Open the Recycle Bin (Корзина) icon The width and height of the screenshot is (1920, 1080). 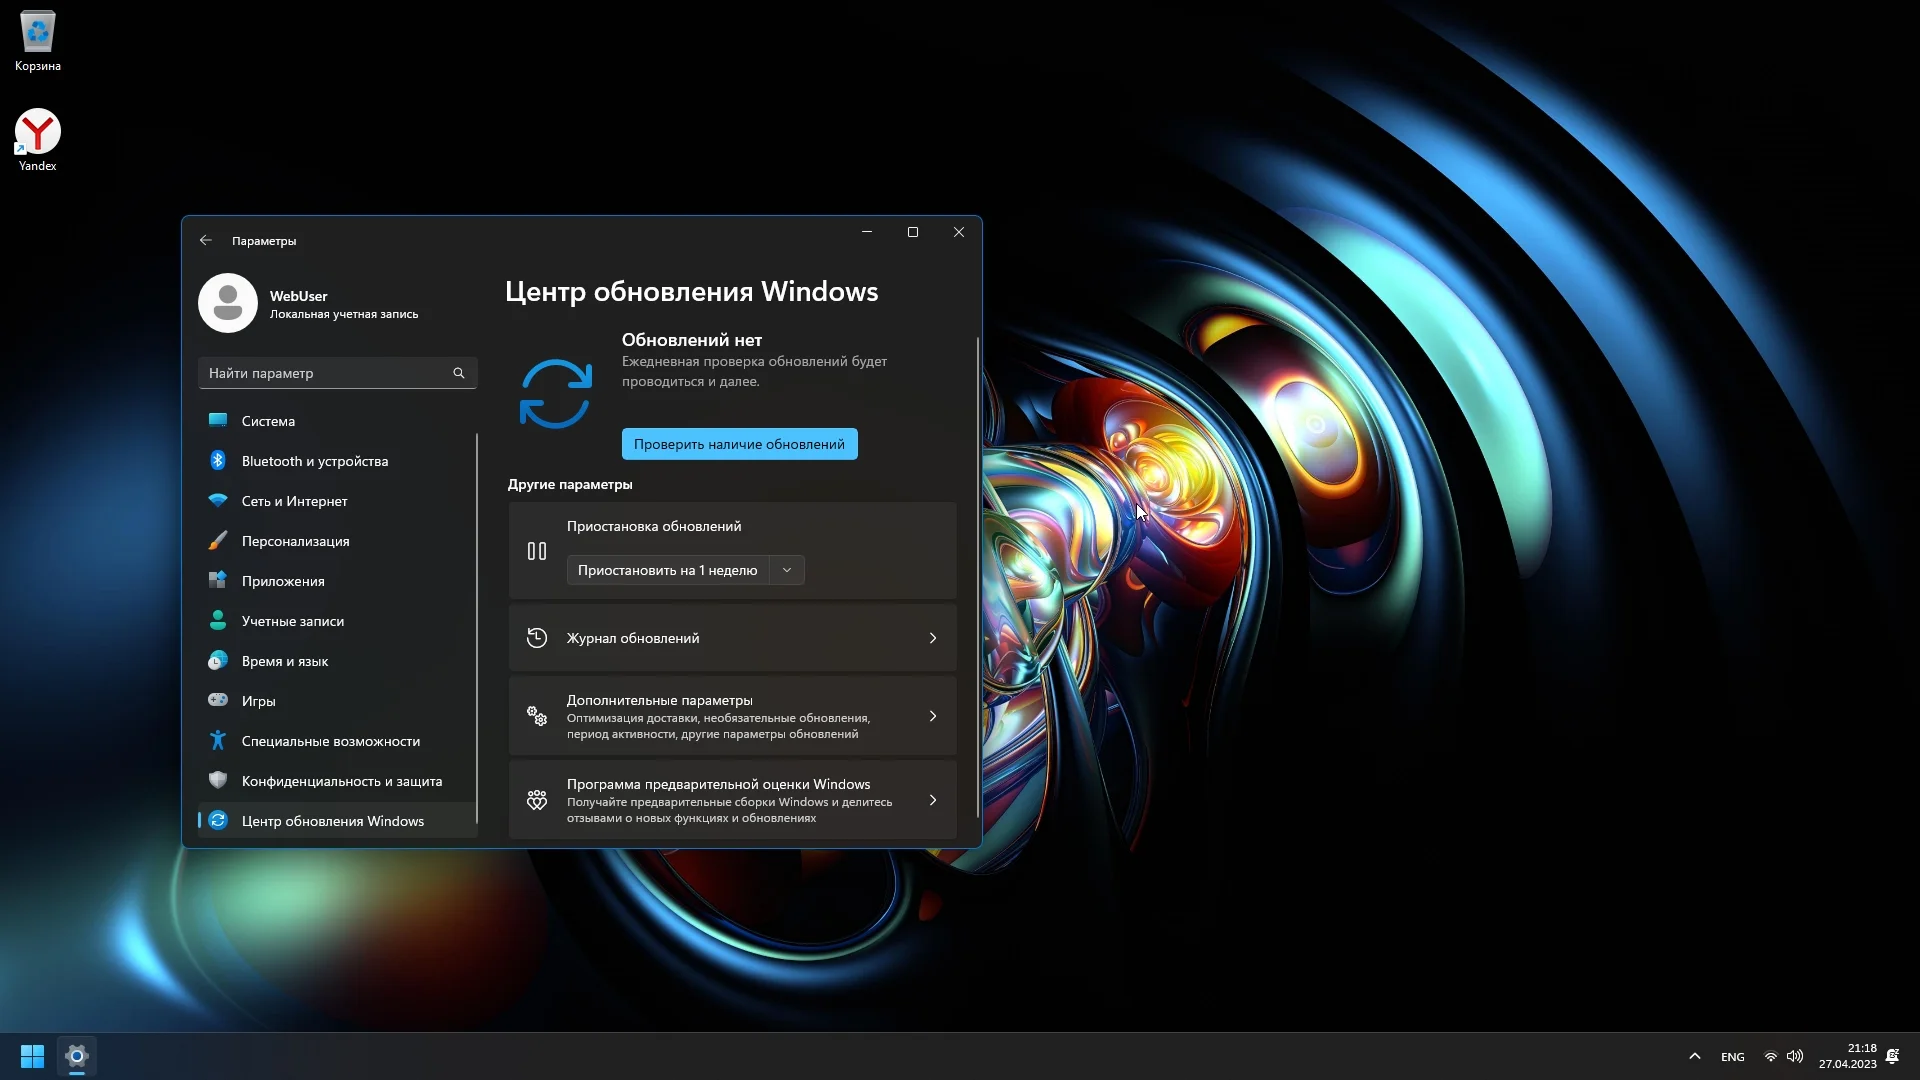pyautogui.click(x=38, y=32)
